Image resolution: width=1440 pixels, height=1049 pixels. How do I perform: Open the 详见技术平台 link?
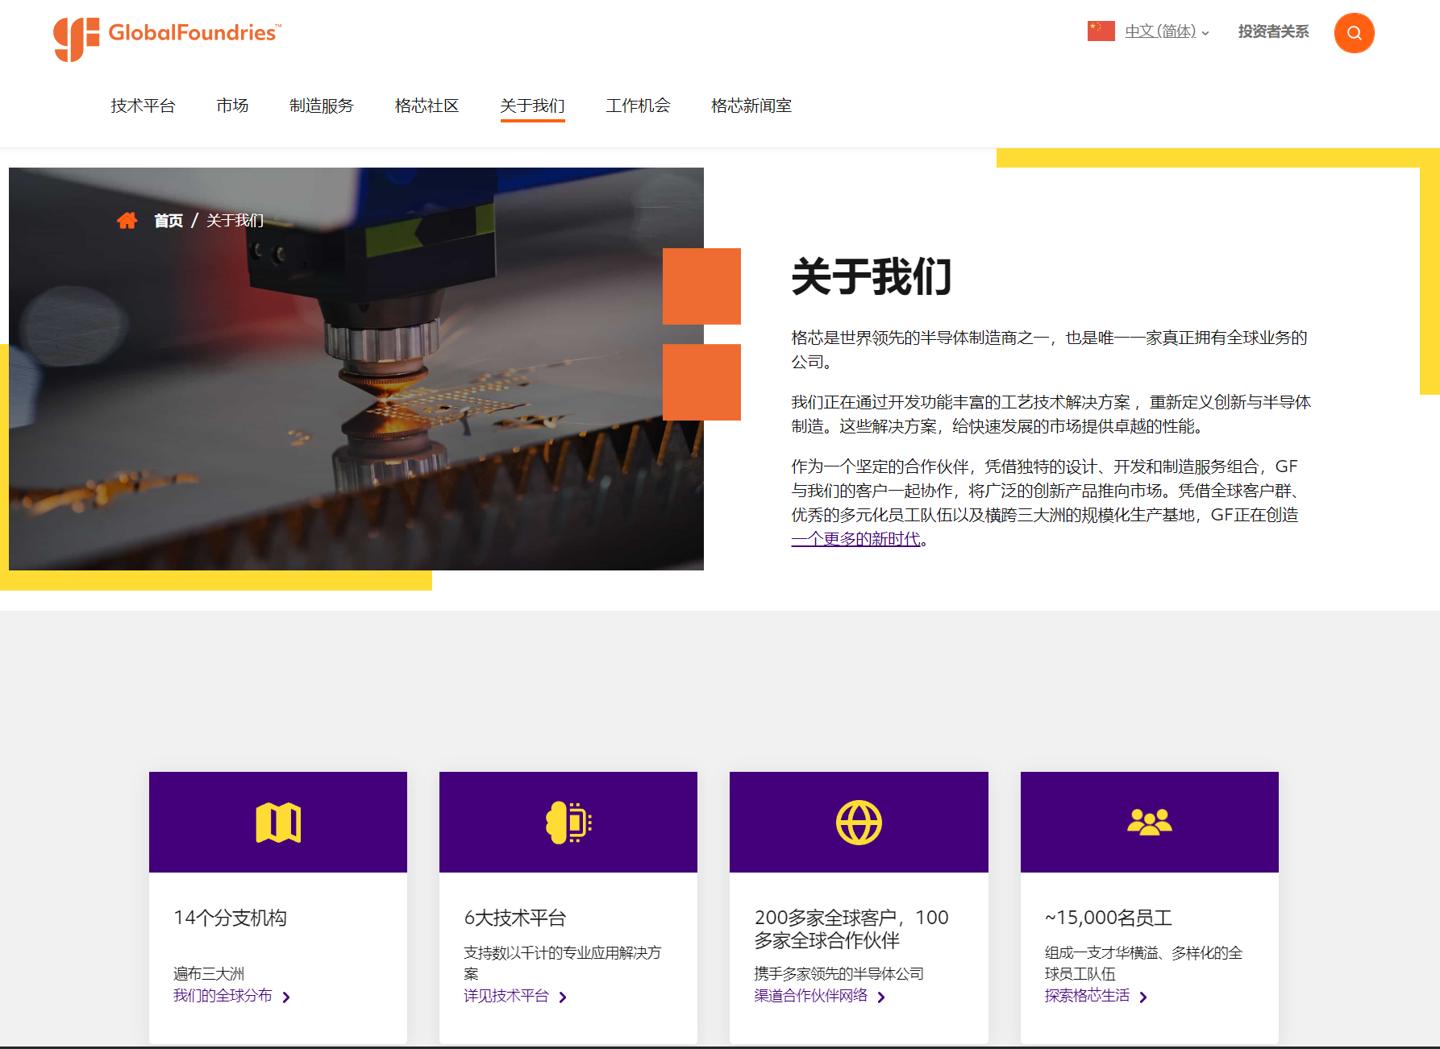[x=506, y=996]
